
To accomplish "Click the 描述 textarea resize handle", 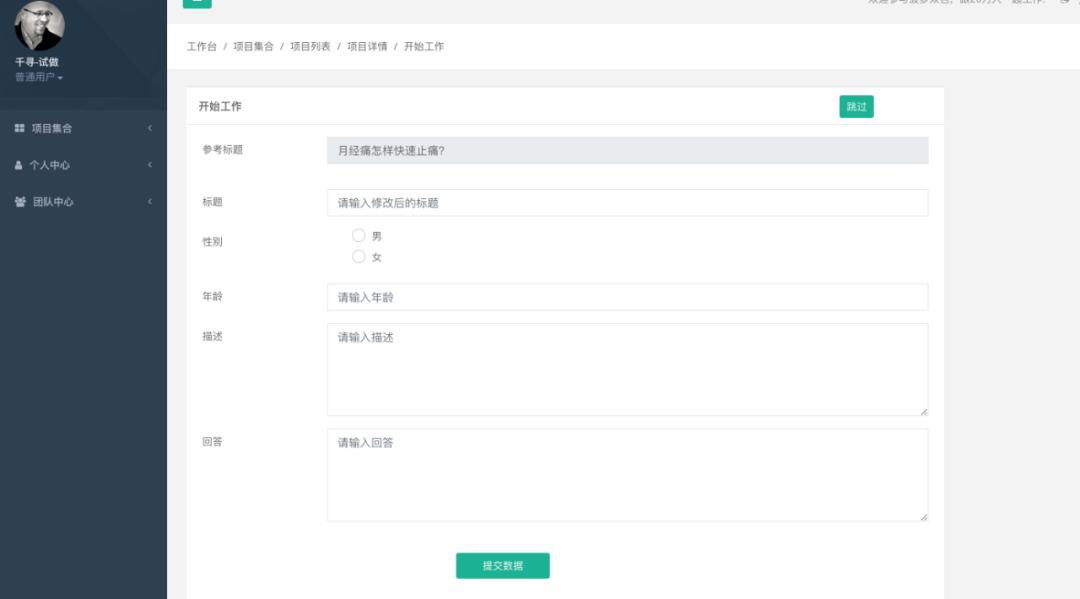I will coord(924,412).
